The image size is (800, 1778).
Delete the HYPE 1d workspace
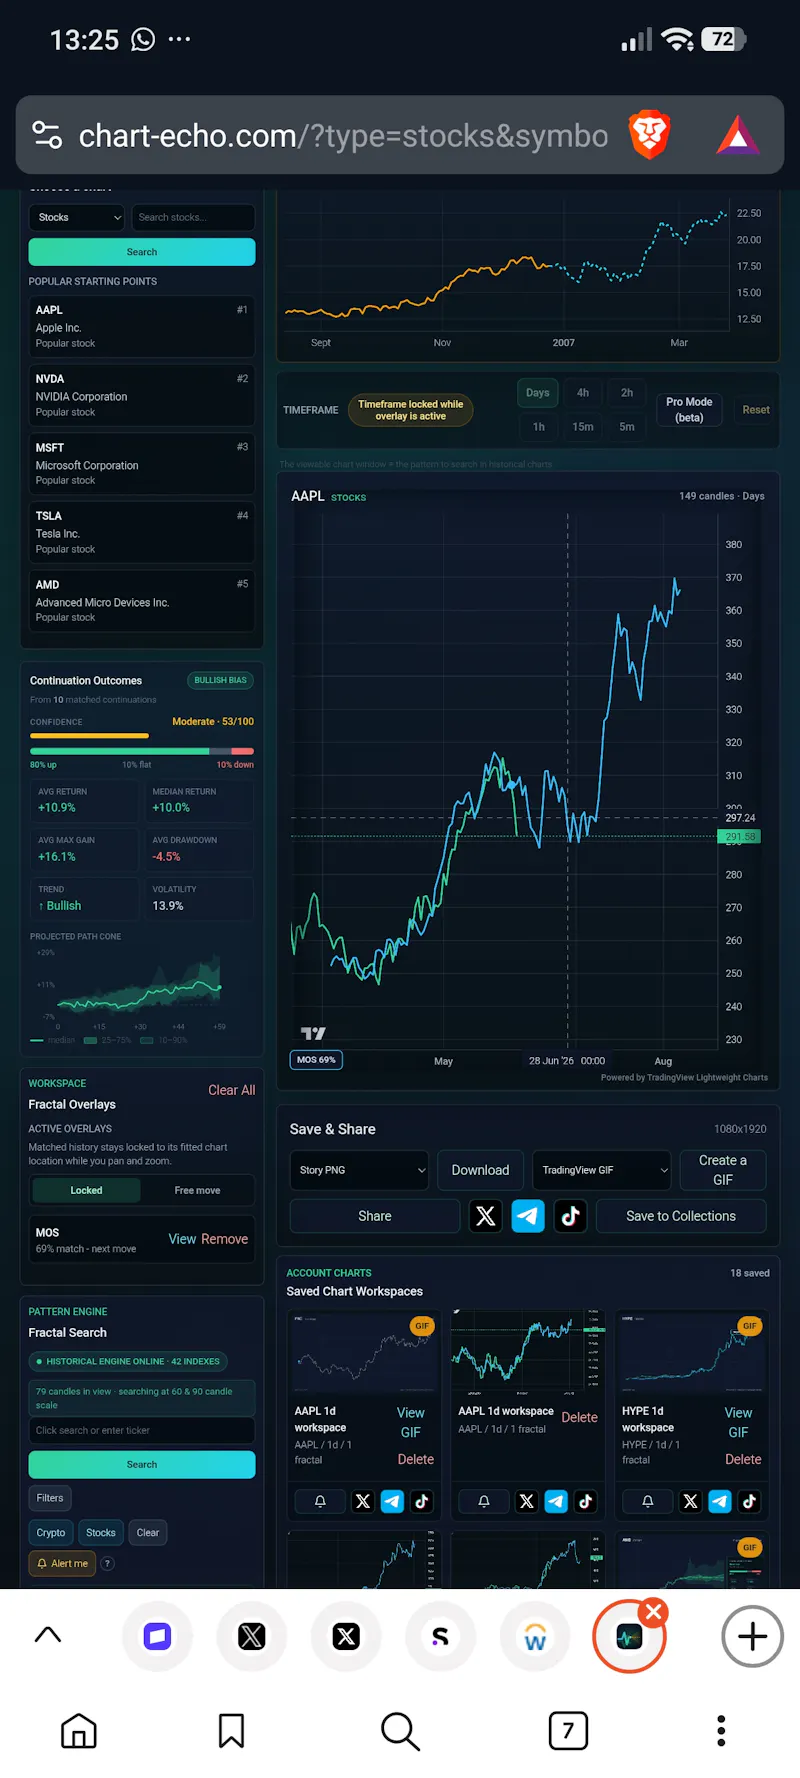pos(743,1459)
